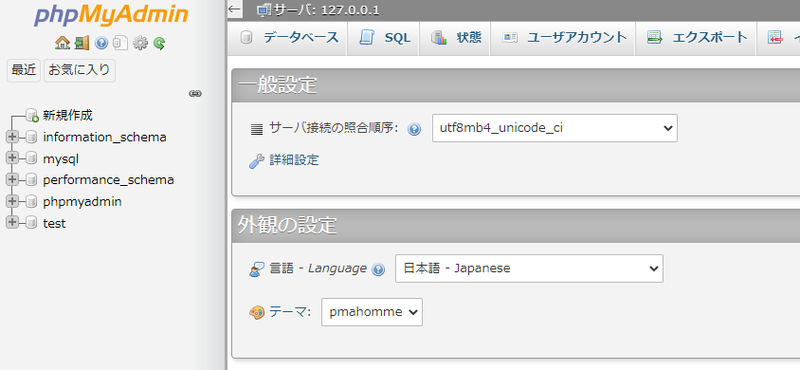Select the mysql database
The width and height of the screenshot is (800, 370).
tap(61, 159)
